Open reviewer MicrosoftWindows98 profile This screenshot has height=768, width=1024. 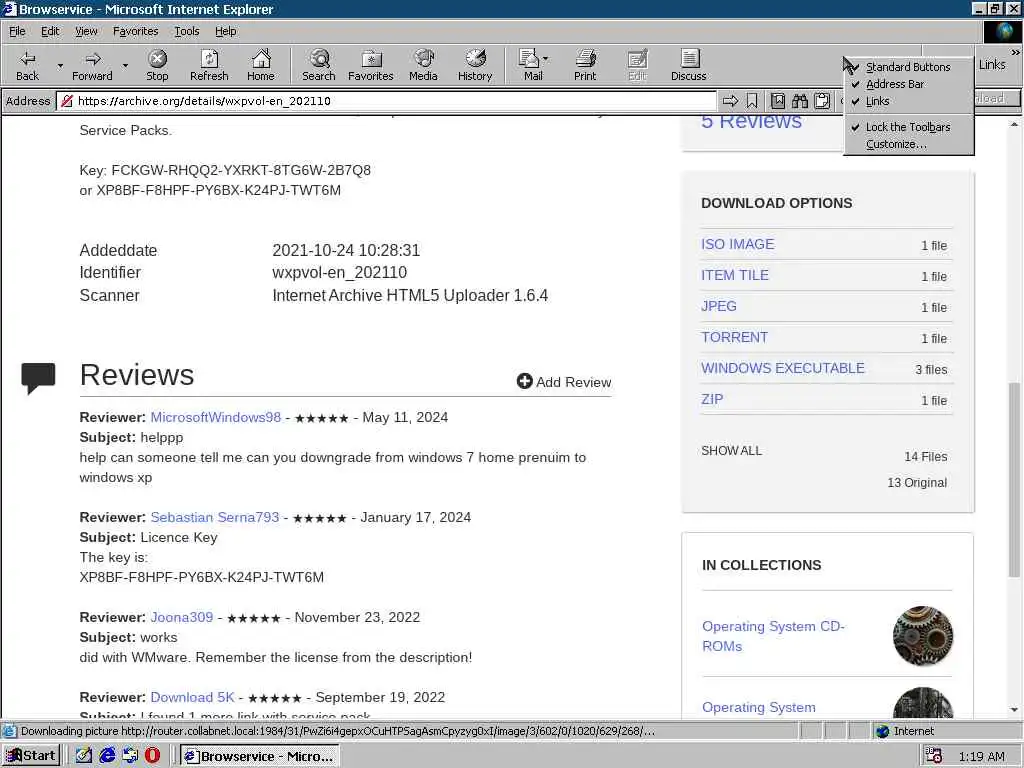(216, 417)
